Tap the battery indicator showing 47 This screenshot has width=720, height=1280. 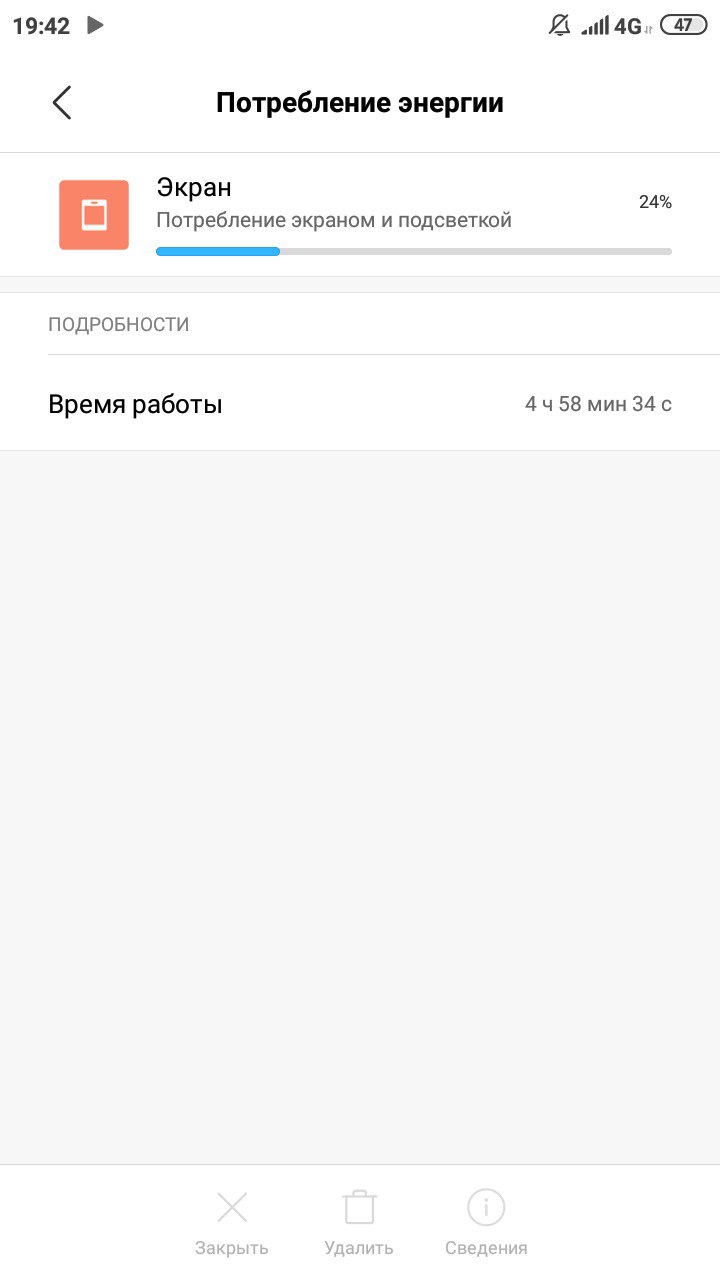(x=683, y=26)
